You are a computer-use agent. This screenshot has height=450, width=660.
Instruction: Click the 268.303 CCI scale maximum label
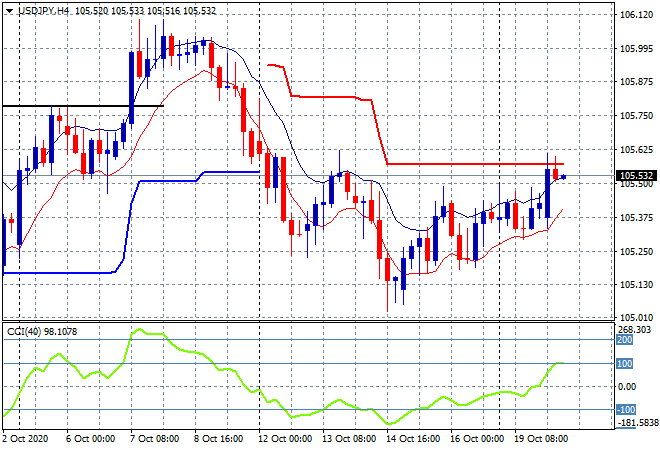point(639,328)
